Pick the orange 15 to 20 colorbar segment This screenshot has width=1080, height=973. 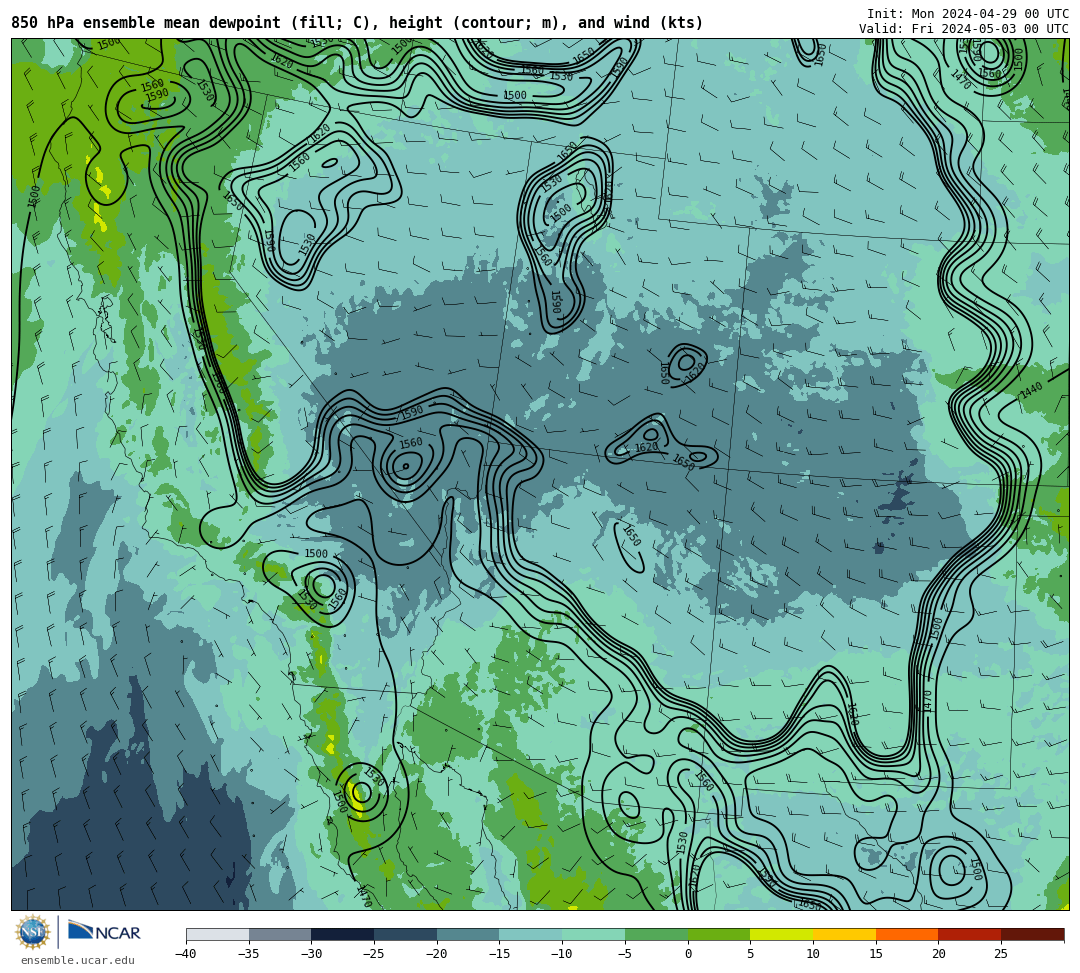(907, 934)
